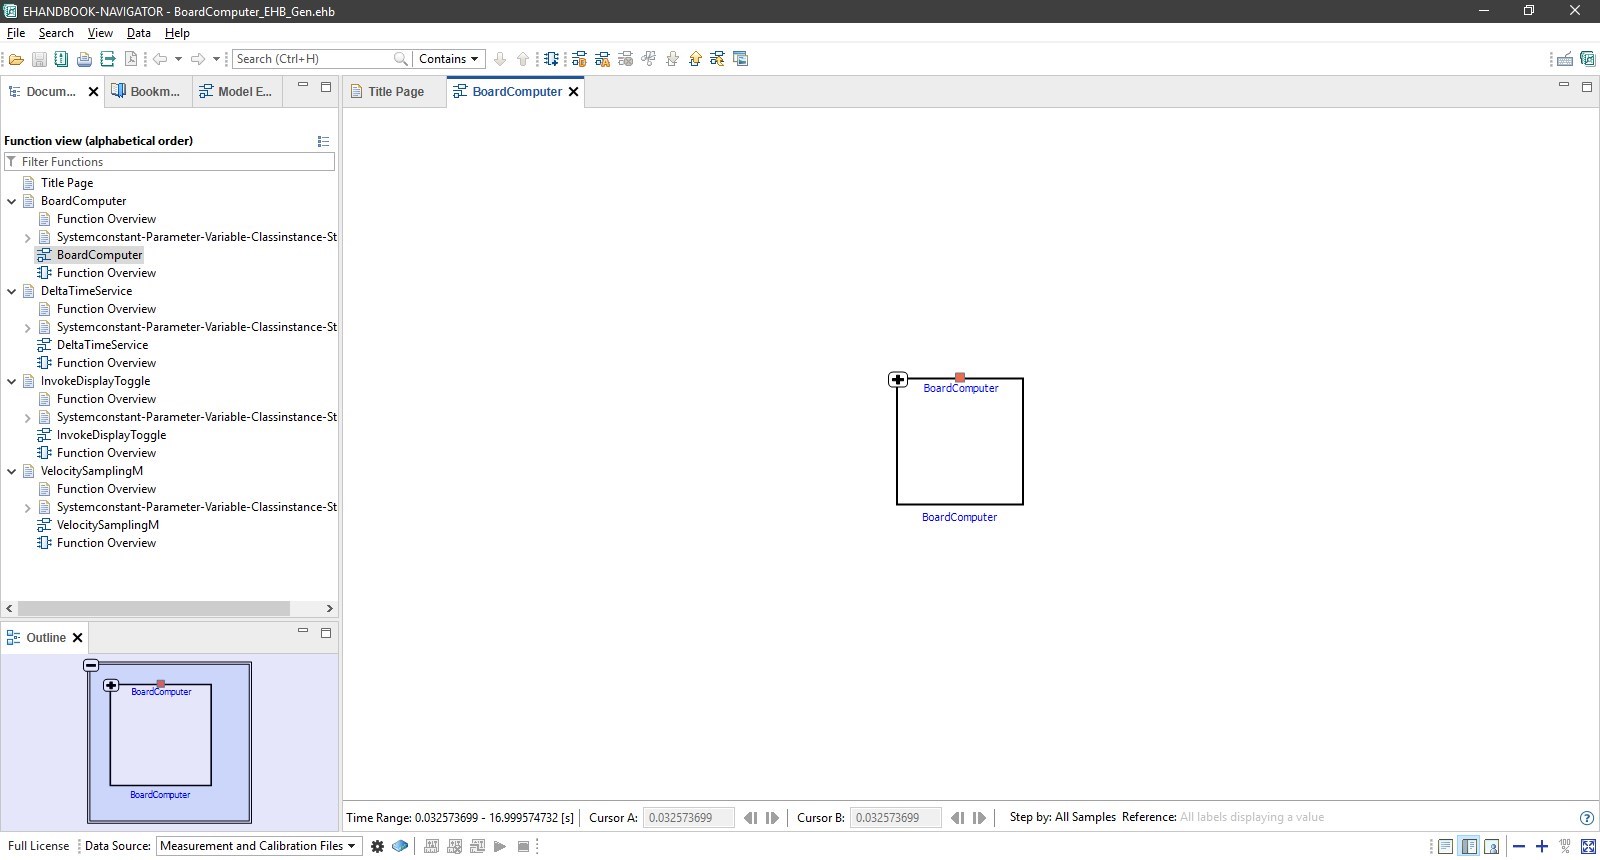Click the export to PDF icon
This screenshot has height=860, width=1600.
130,59
